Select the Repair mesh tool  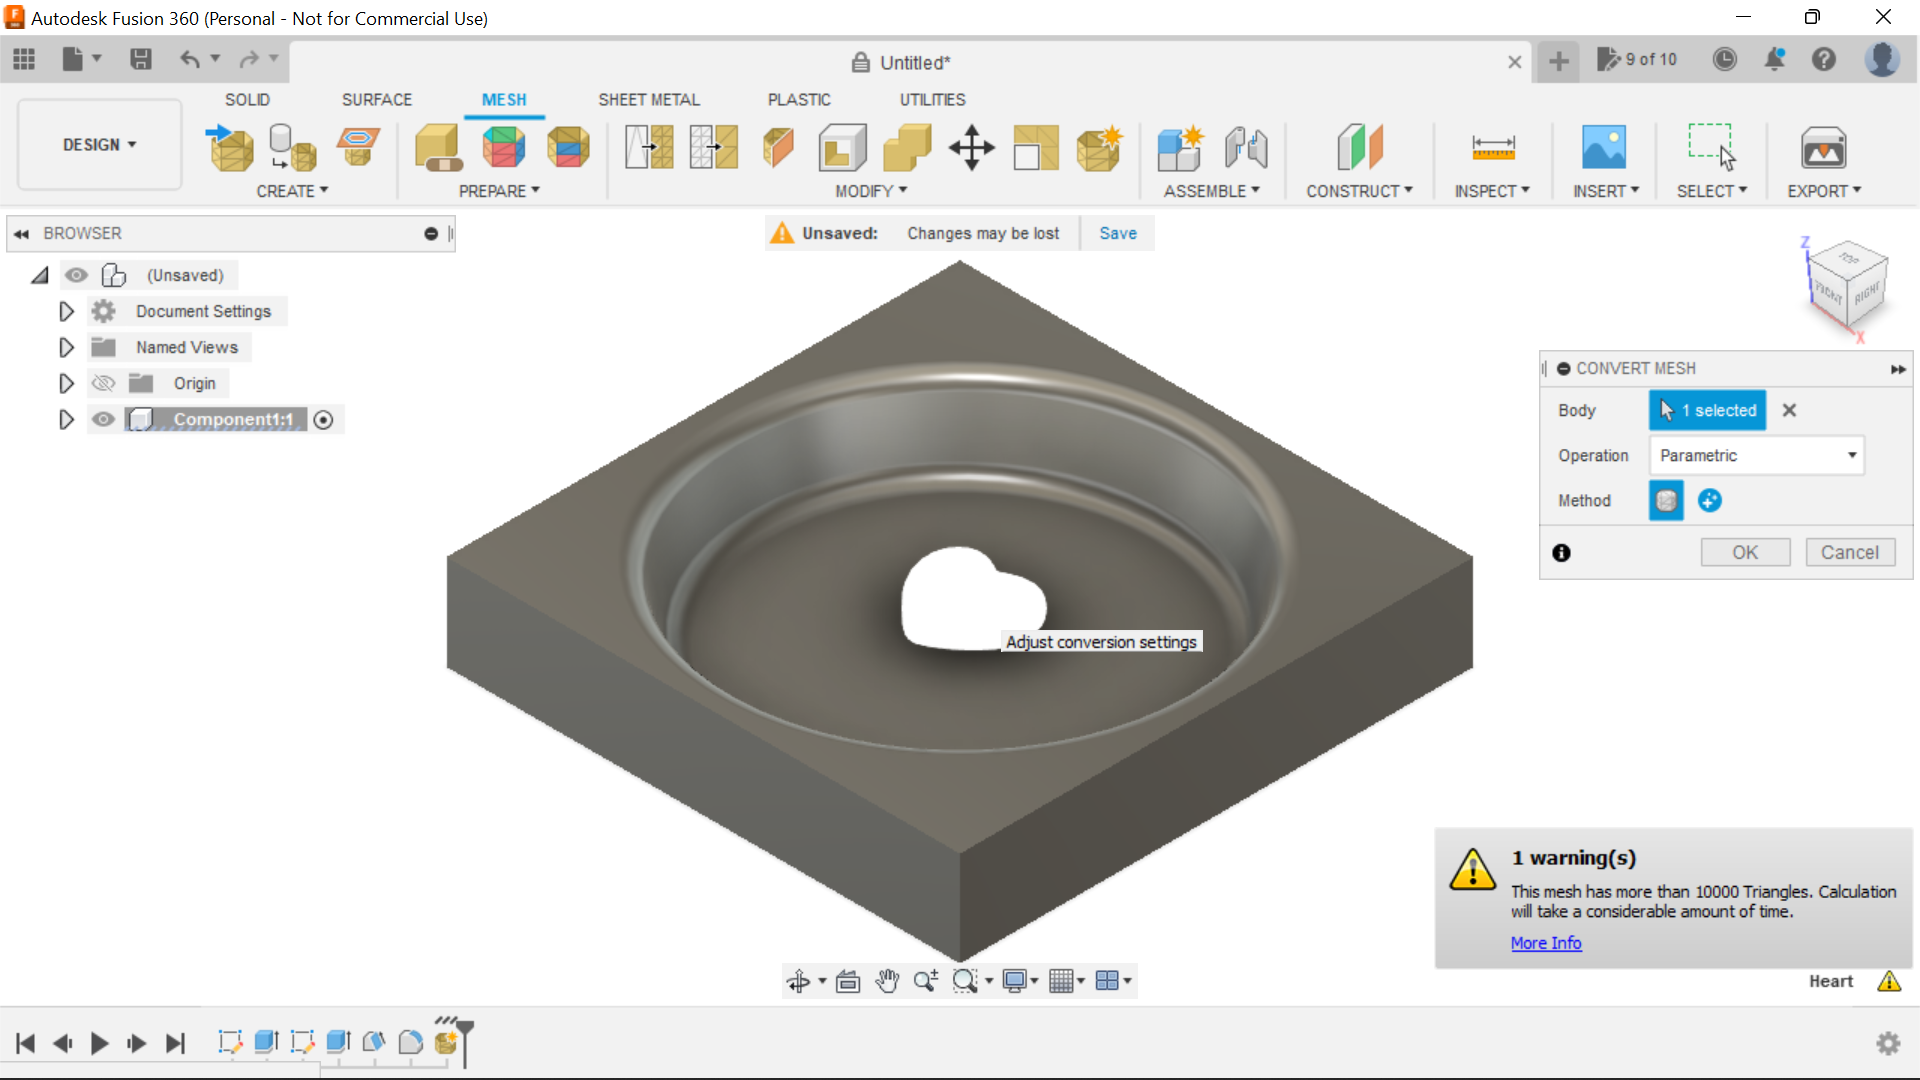click(x=438, y=148)
